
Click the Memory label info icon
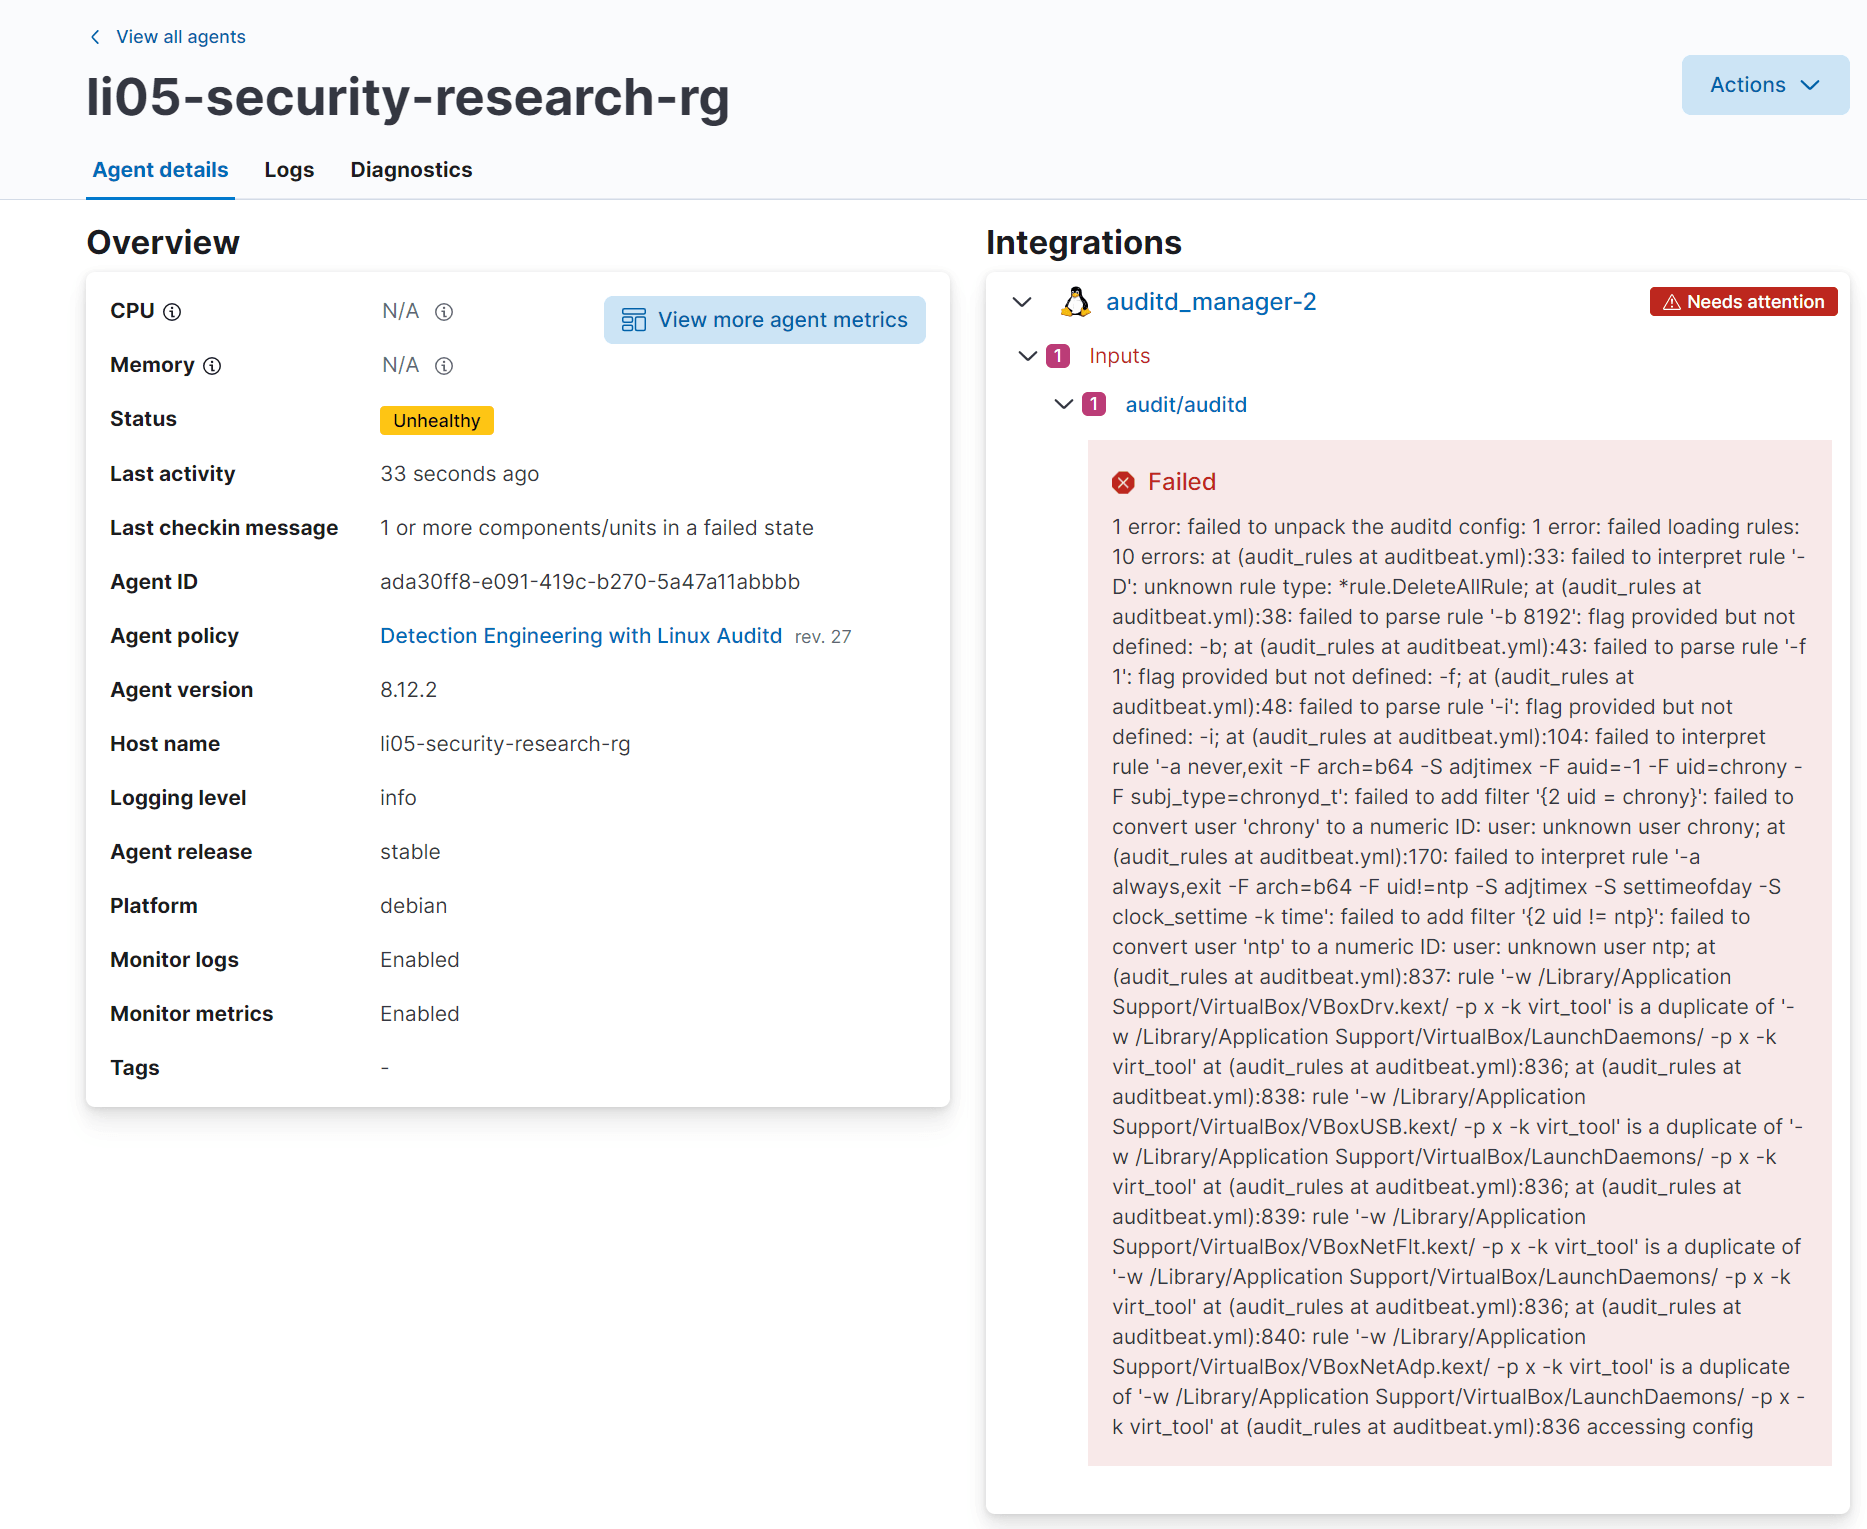pos(212,366)
